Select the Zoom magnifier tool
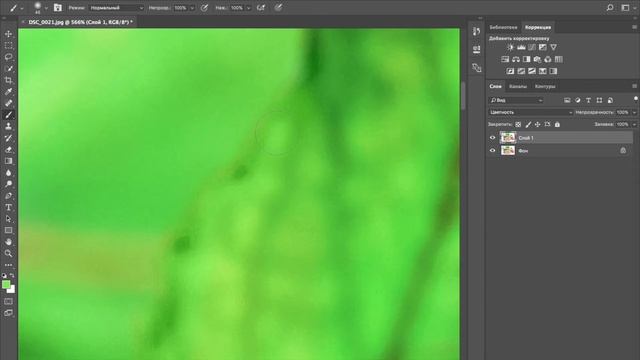Viewport: 640px width, 360px height. click(x=8, y=253)
